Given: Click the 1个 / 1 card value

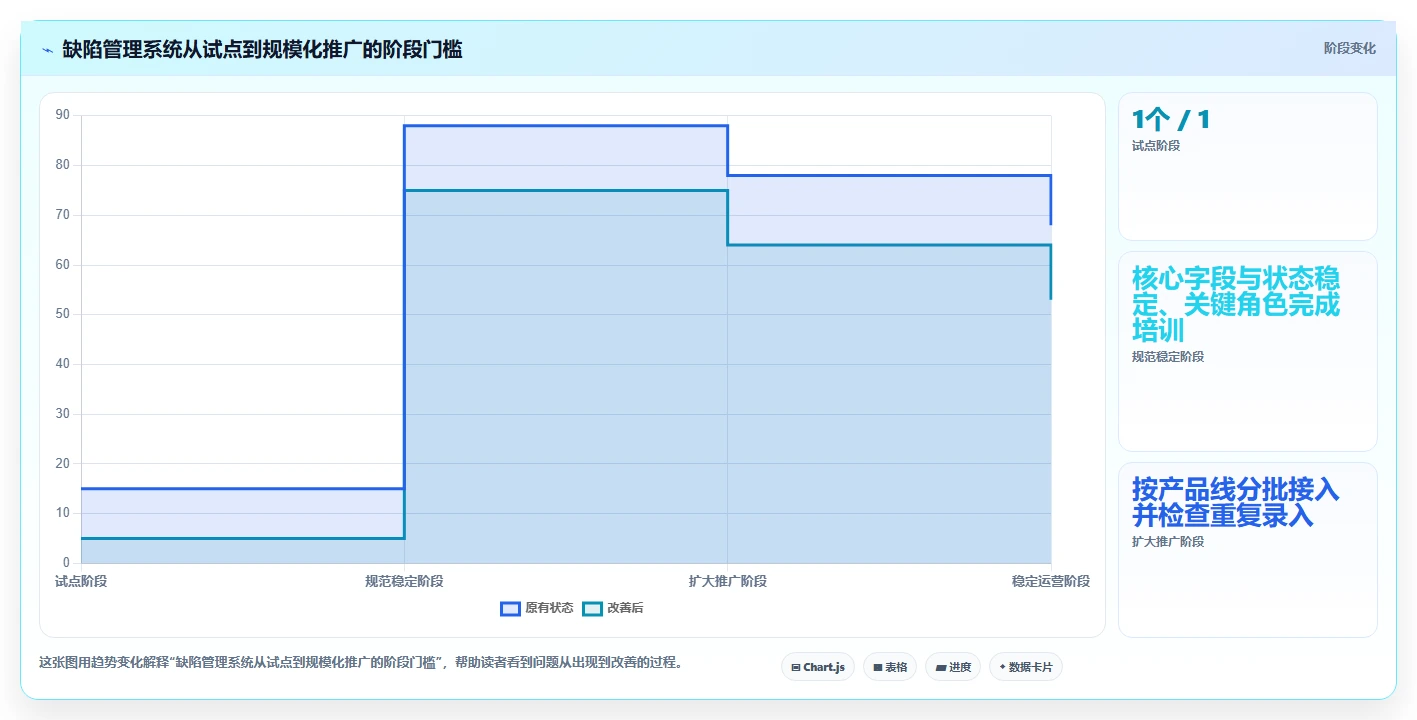Looking at the screenshot, I should pos(1171,120).
